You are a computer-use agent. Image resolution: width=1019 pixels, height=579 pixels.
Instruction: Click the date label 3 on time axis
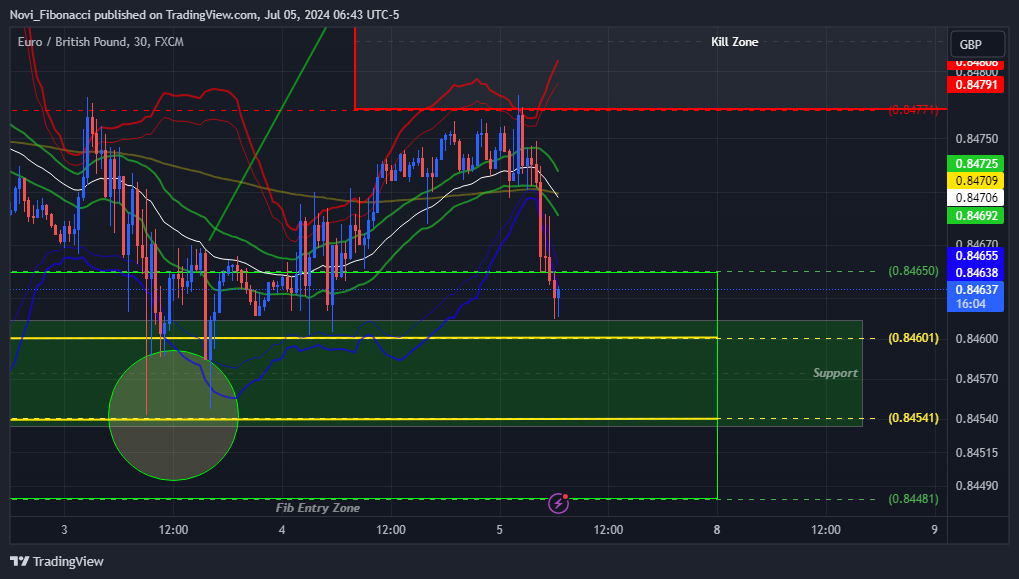[64, 530]
